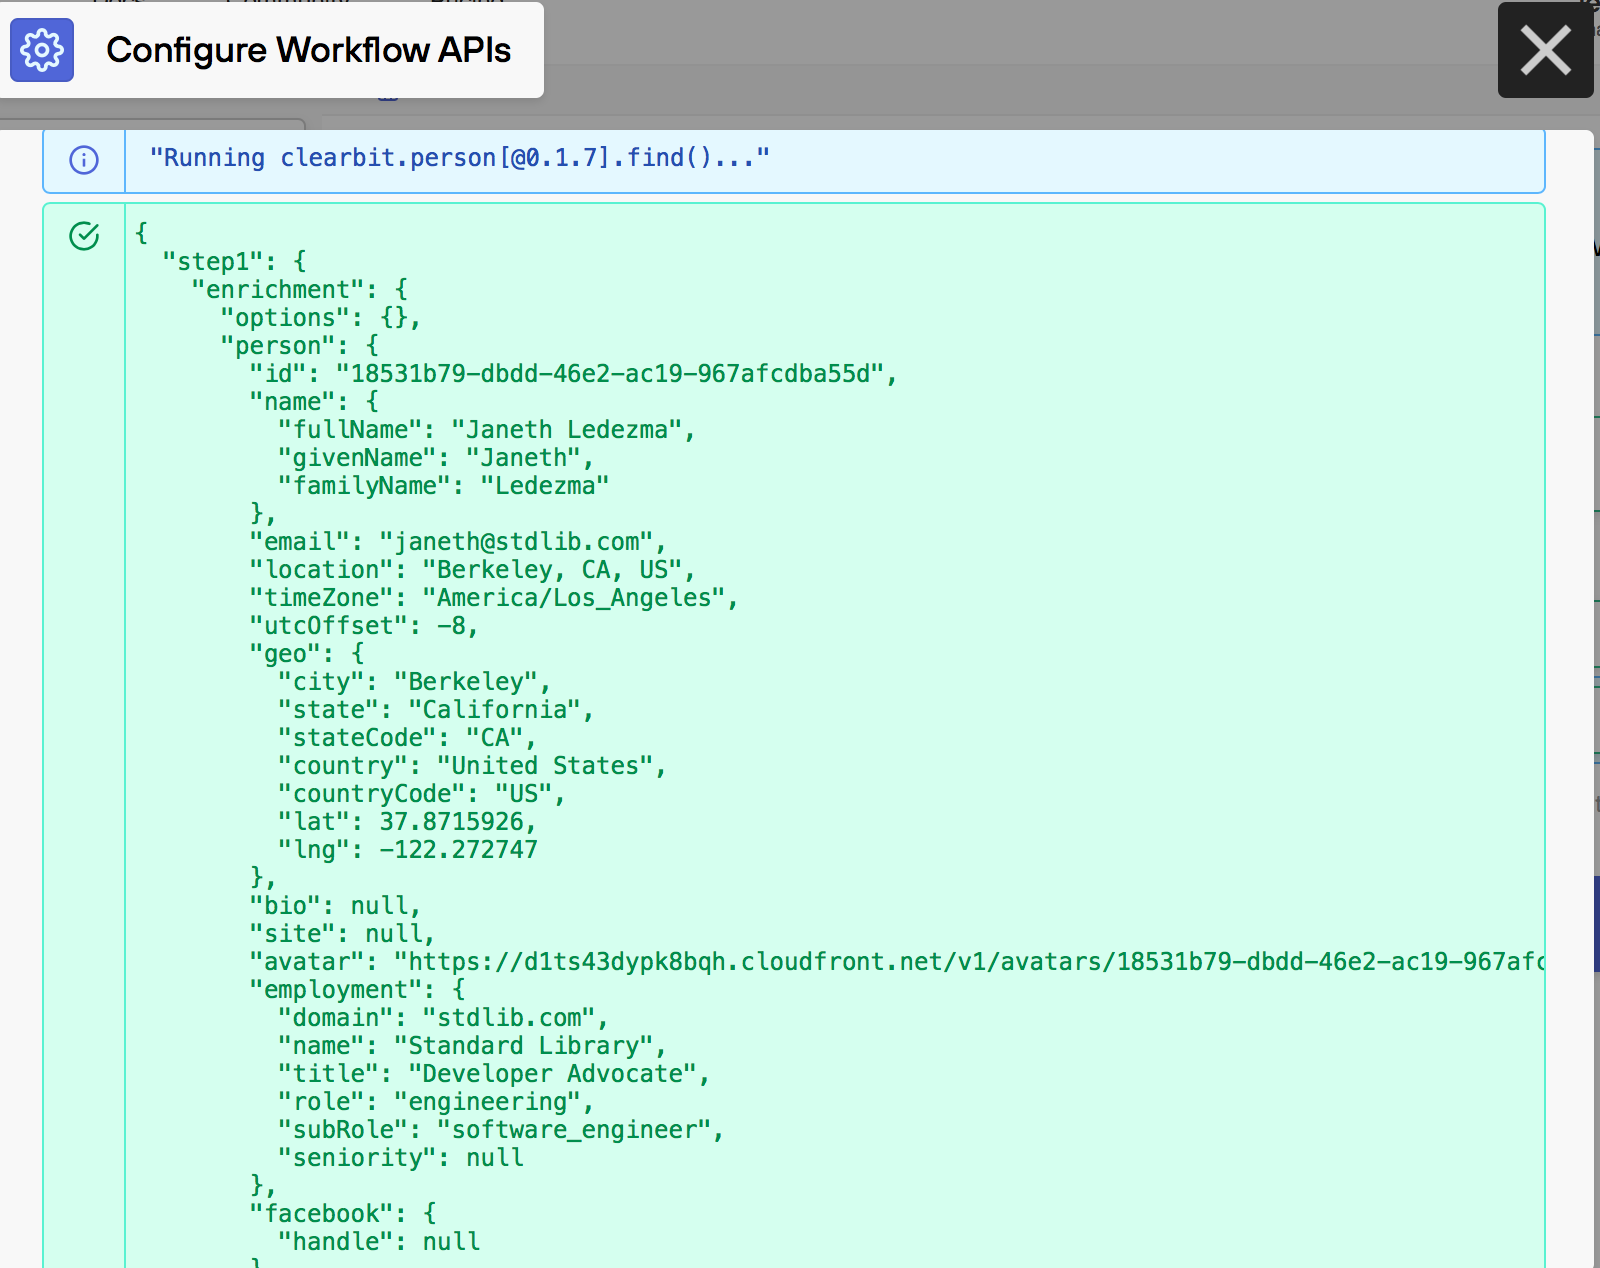Click the role "engineering" line
The width and height of the screenshot is (1600, 1268).
[x=436, y=1102]
